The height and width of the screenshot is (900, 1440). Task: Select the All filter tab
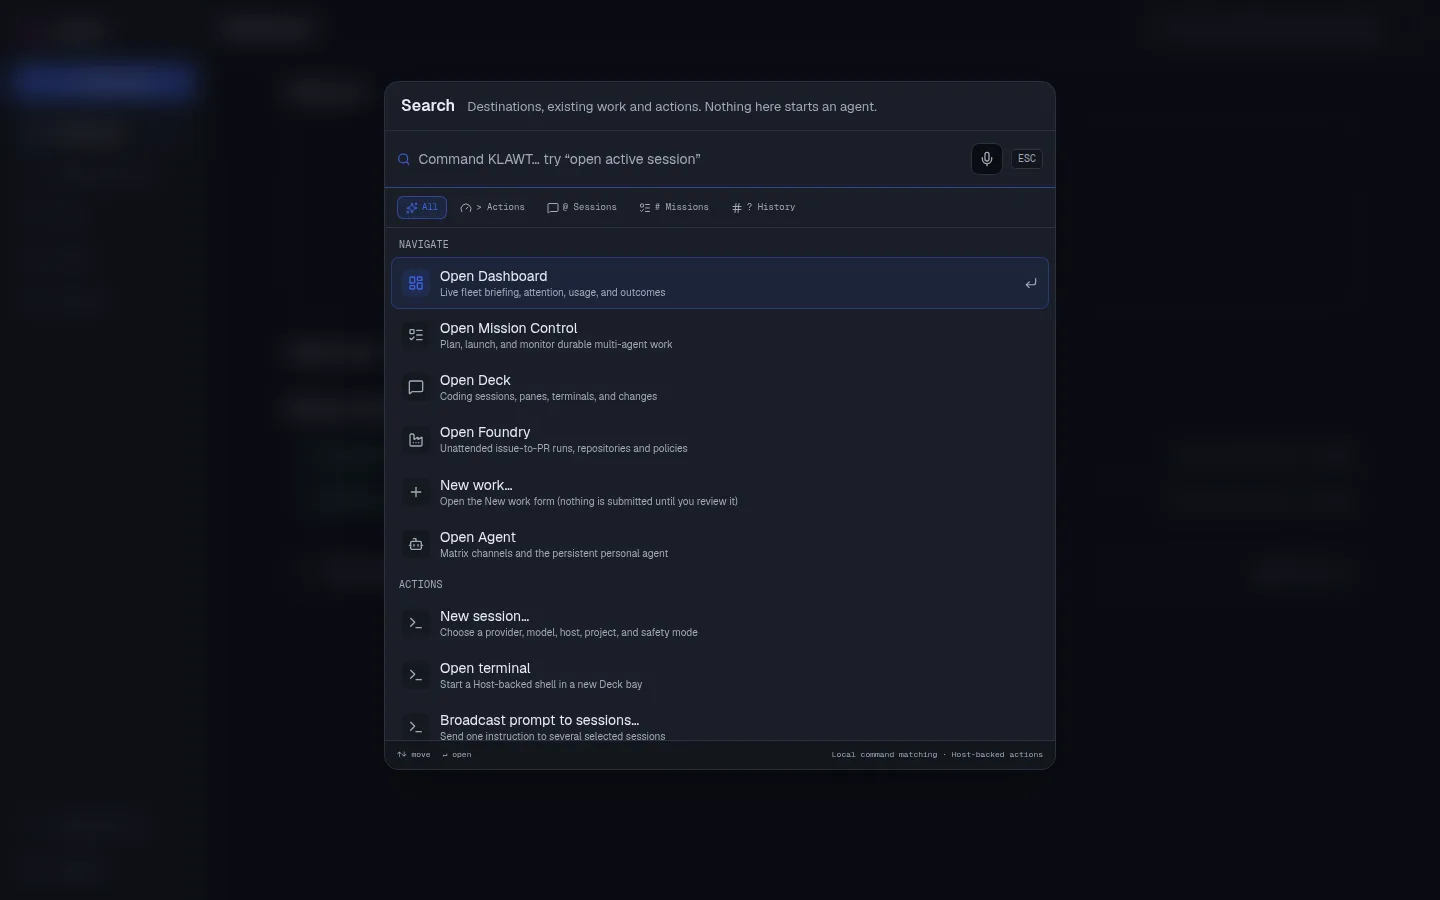(422, 207)
